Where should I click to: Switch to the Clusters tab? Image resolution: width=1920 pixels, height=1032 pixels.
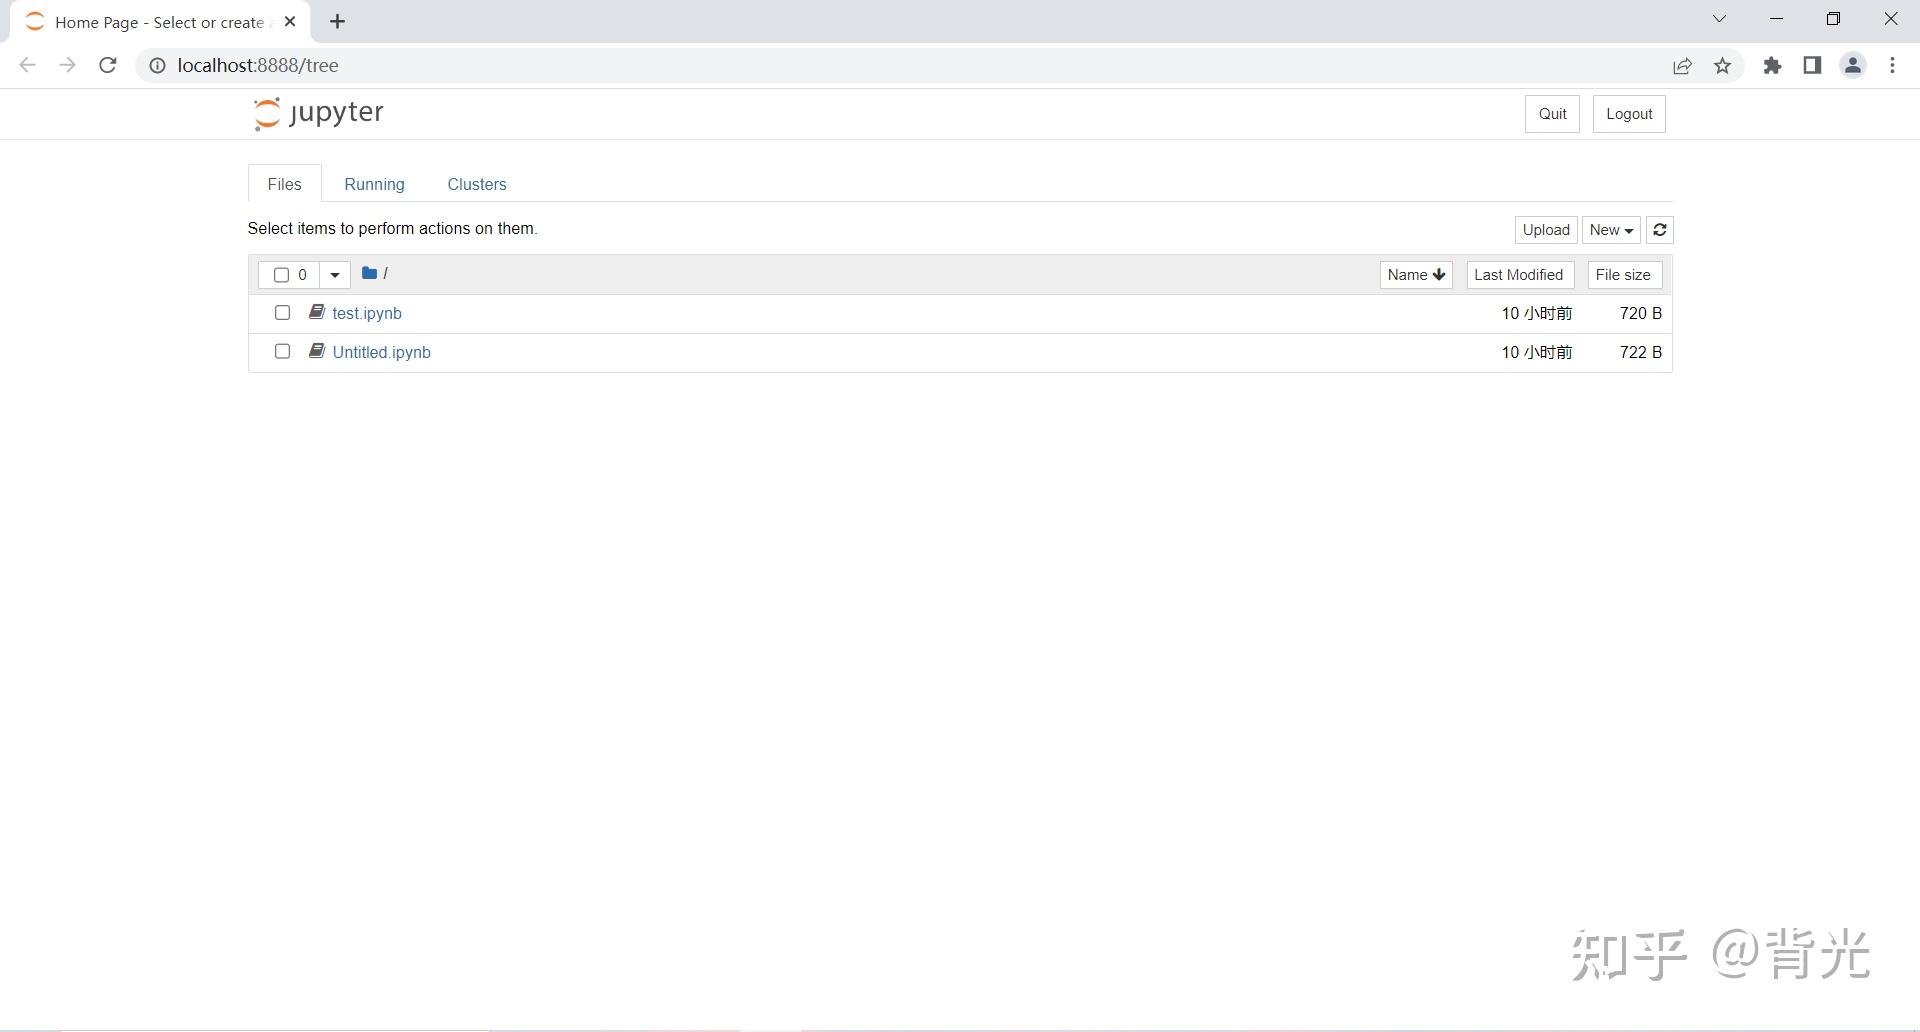coord(477,184)
